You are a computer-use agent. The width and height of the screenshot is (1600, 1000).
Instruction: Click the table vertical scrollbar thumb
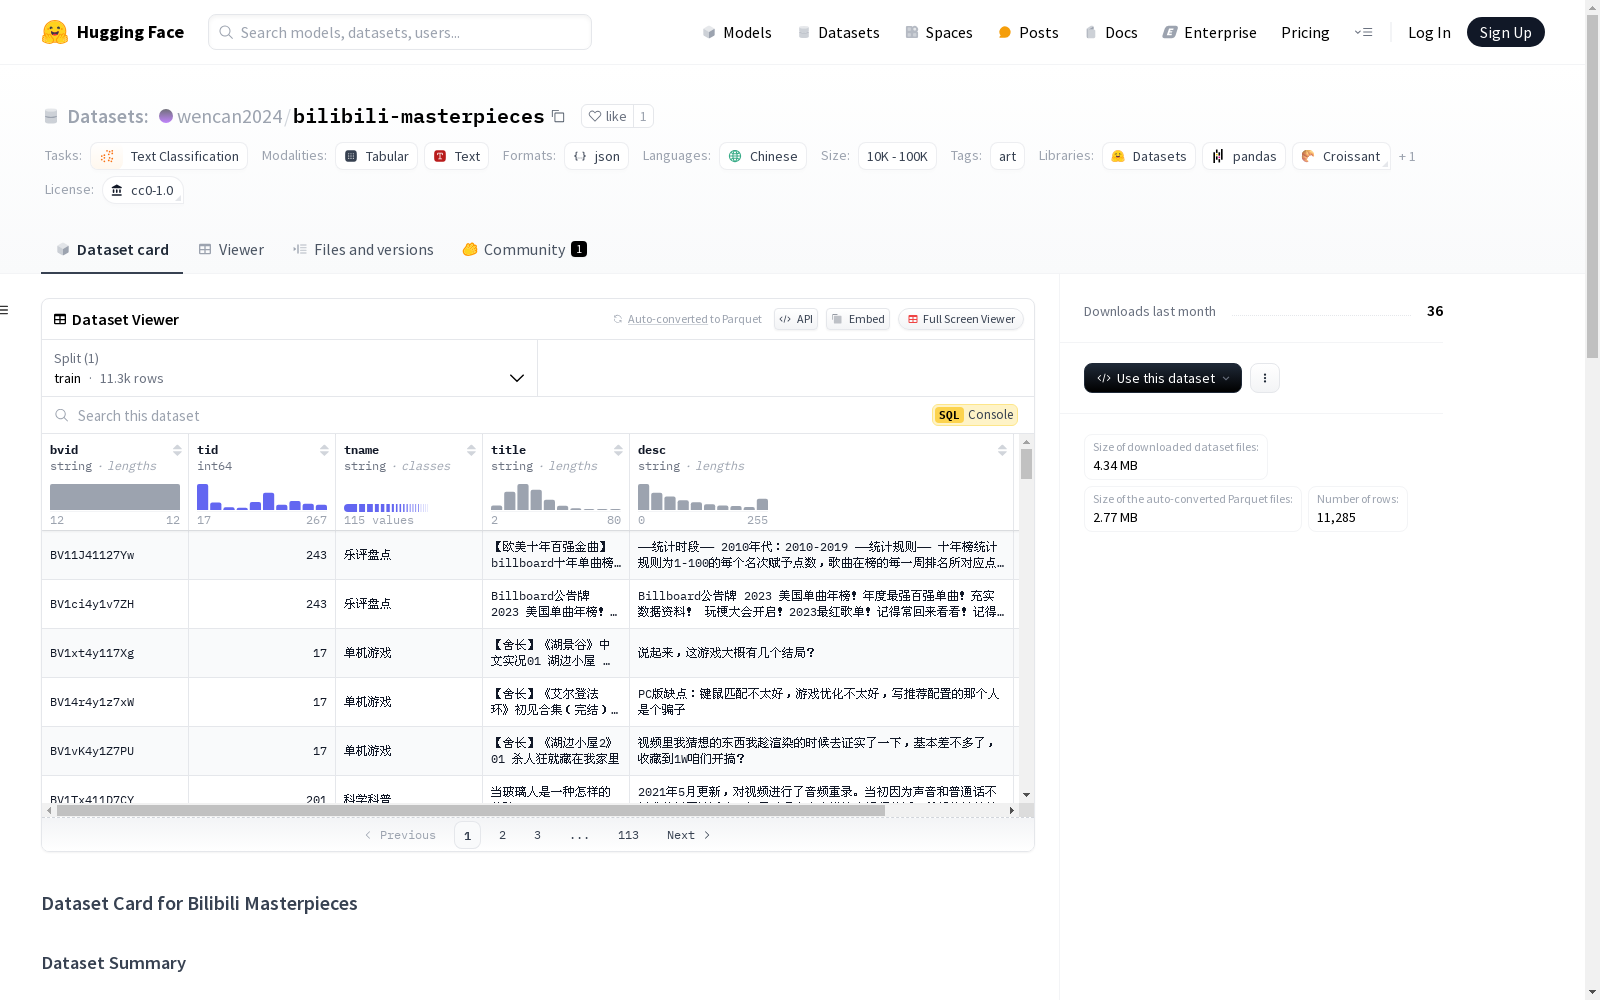pyautogui.click(x=1026, y=464)
